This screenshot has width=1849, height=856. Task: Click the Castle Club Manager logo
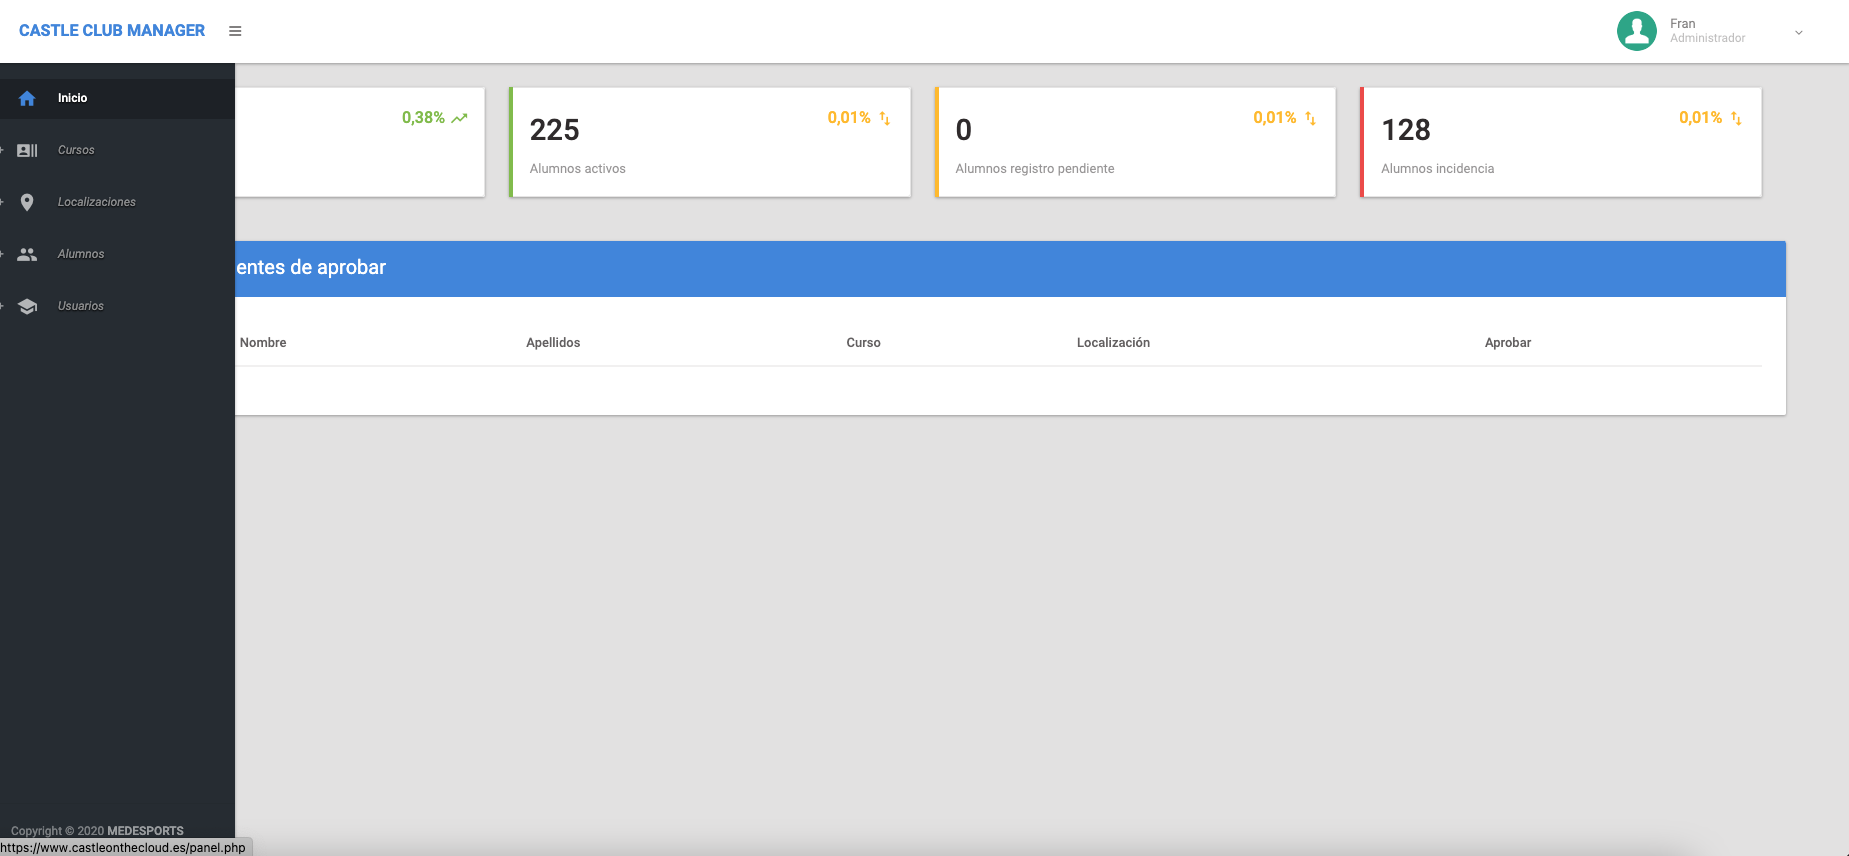pos(112,31)
